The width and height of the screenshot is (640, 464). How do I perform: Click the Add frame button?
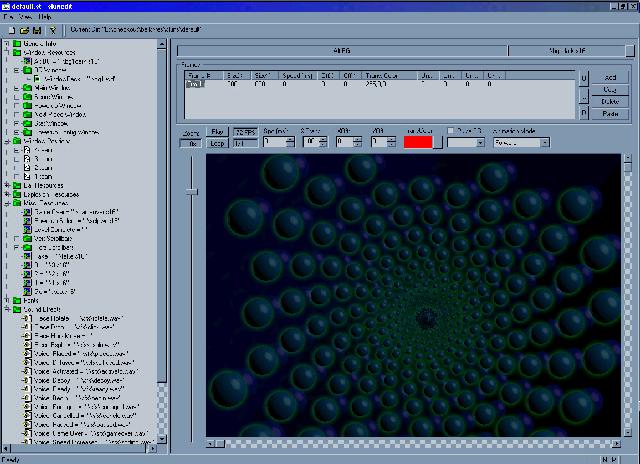pyautogui.click(x=609, y=76)
